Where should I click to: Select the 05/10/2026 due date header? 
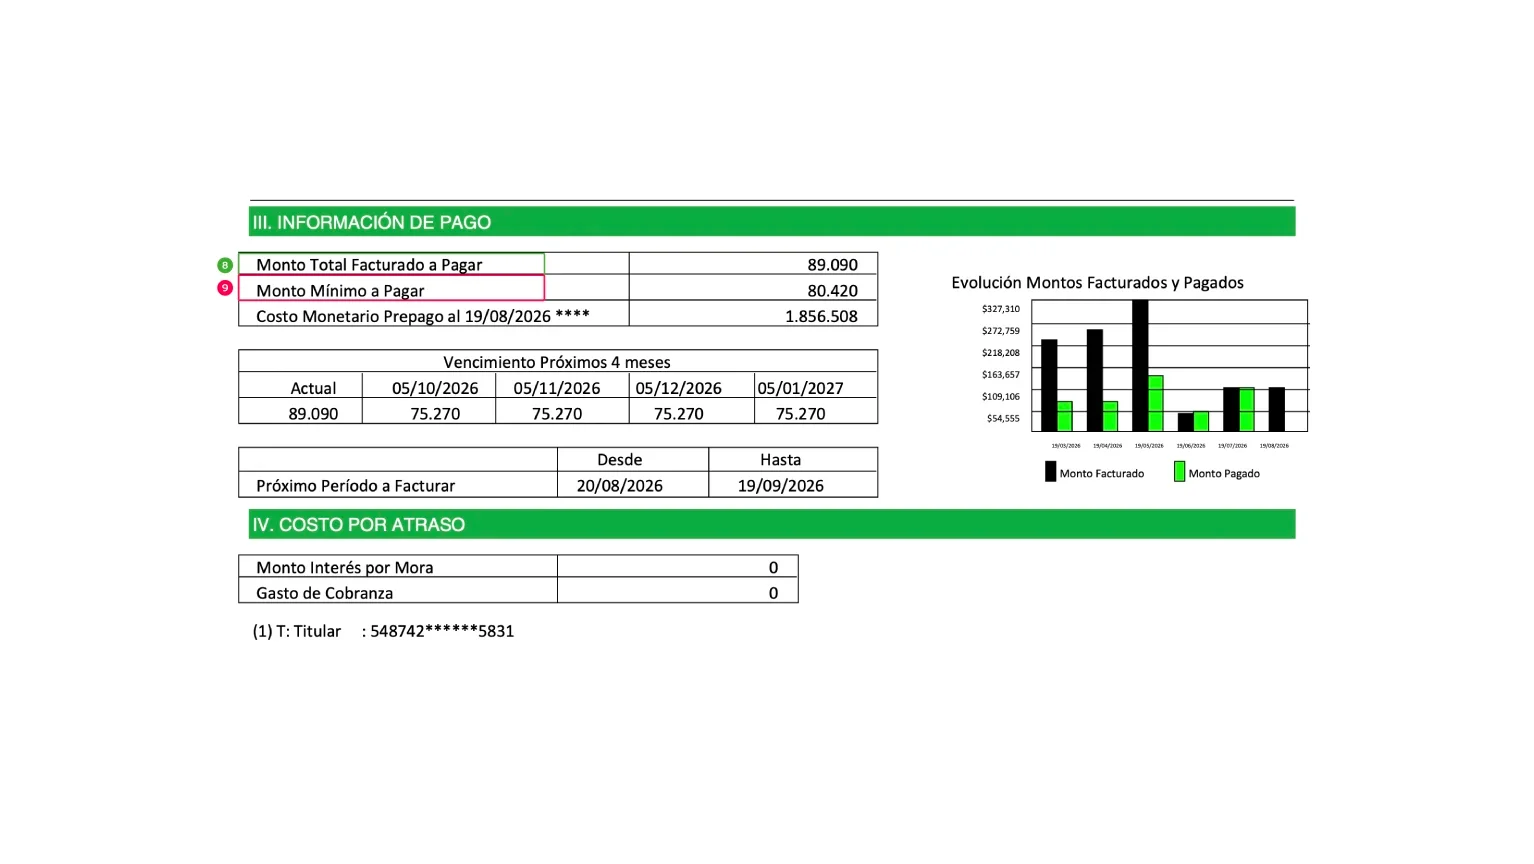point(435,388)
